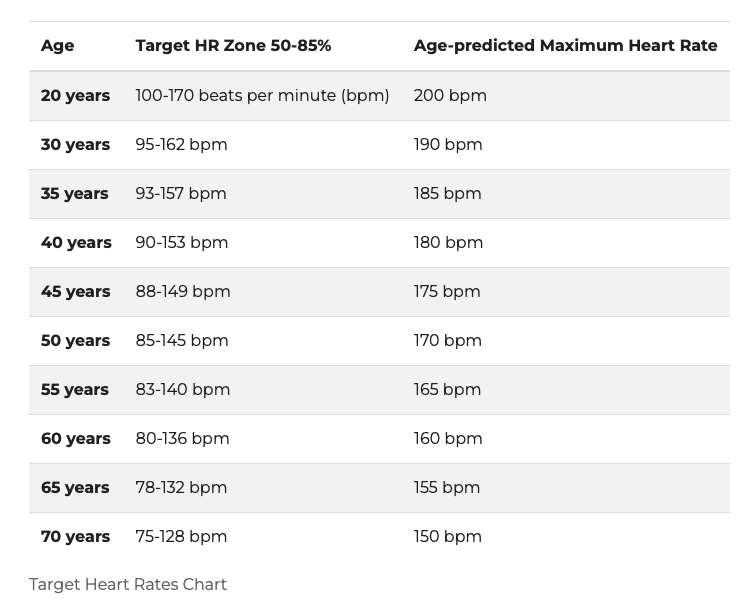Select the 20 years row label
The height and width of the screenshot is (609, 746).
[x=75, y=96]
